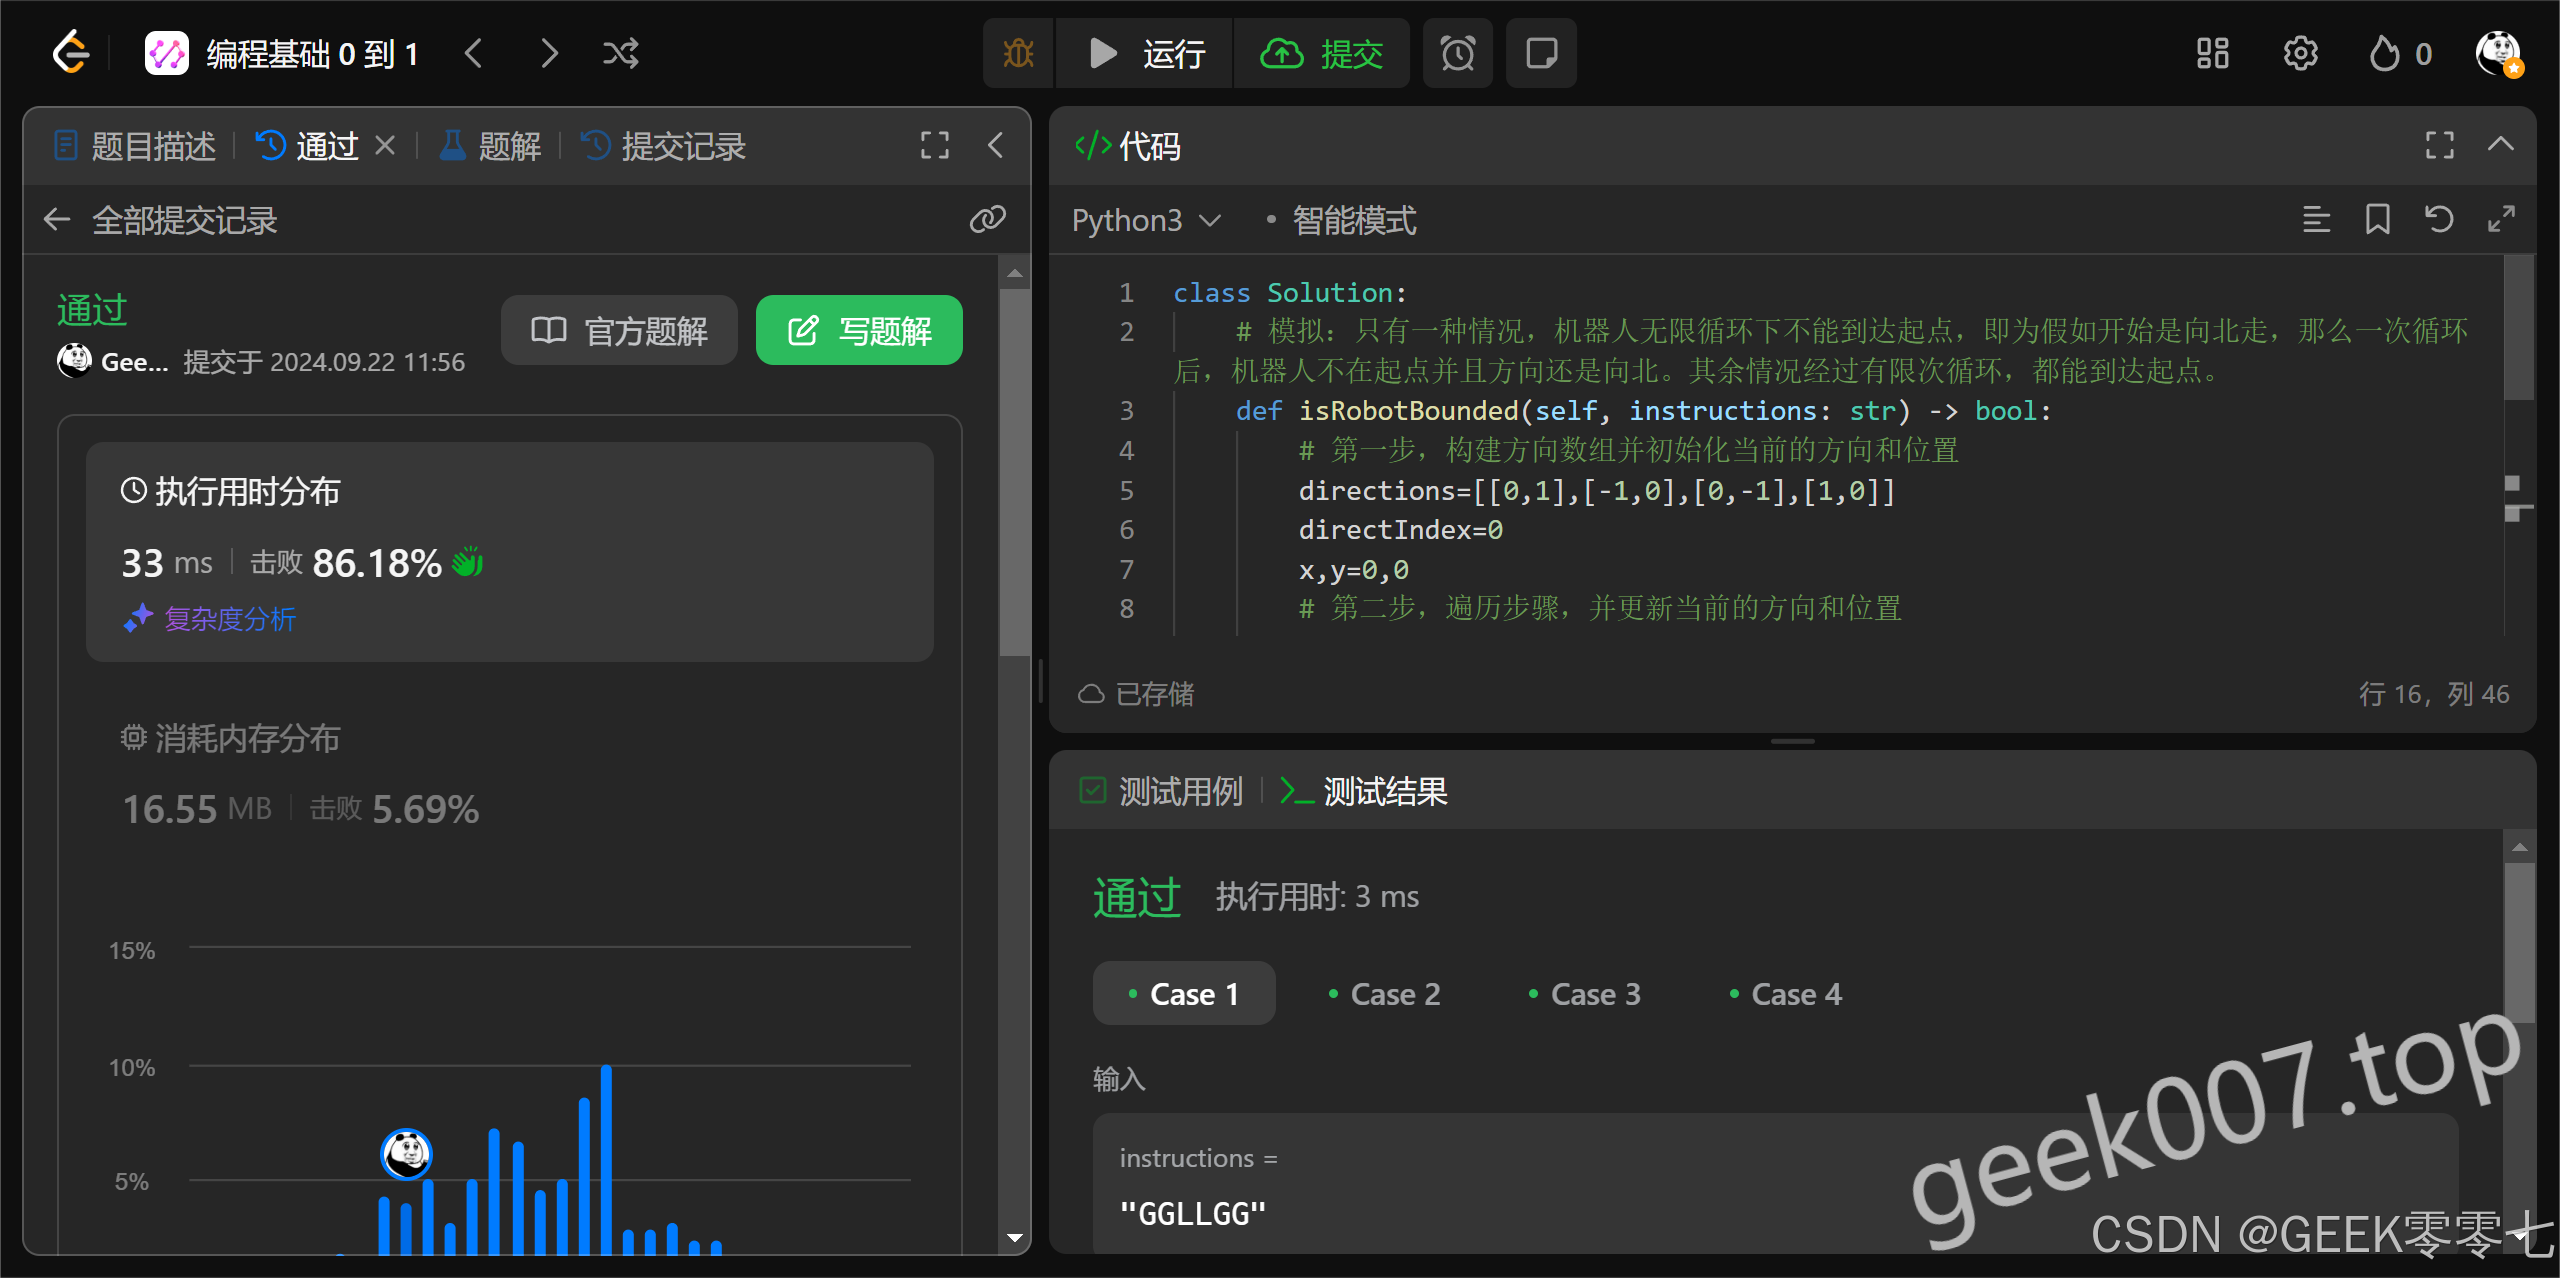Click the left panel vertical scrollbar
The width and height of the screenshot is (2560, 1278).
[1014, 470]
